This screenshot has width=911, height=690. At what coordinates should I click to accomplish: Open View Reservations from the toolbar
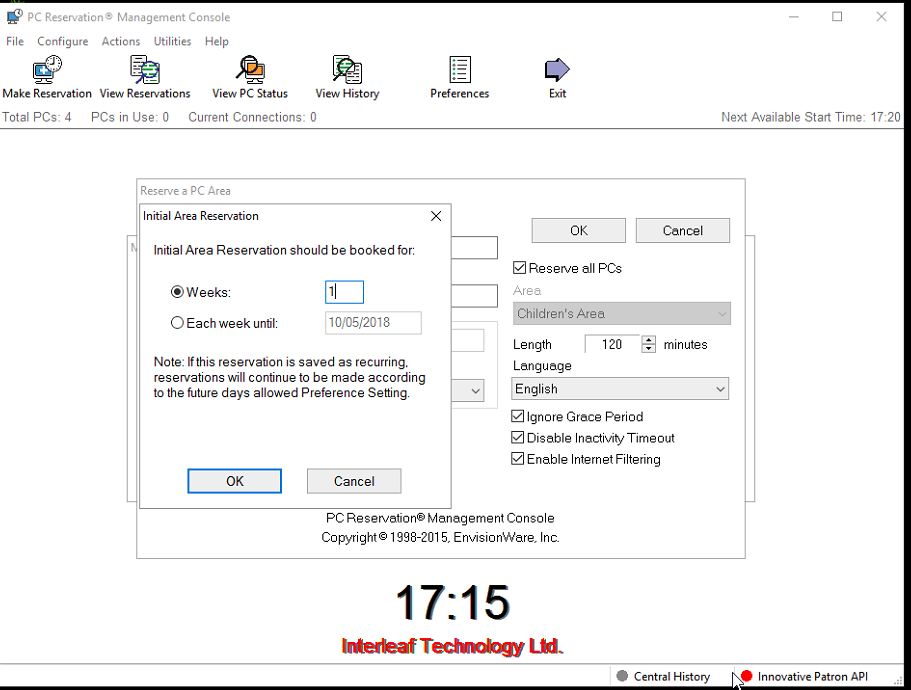coord(145,77)
